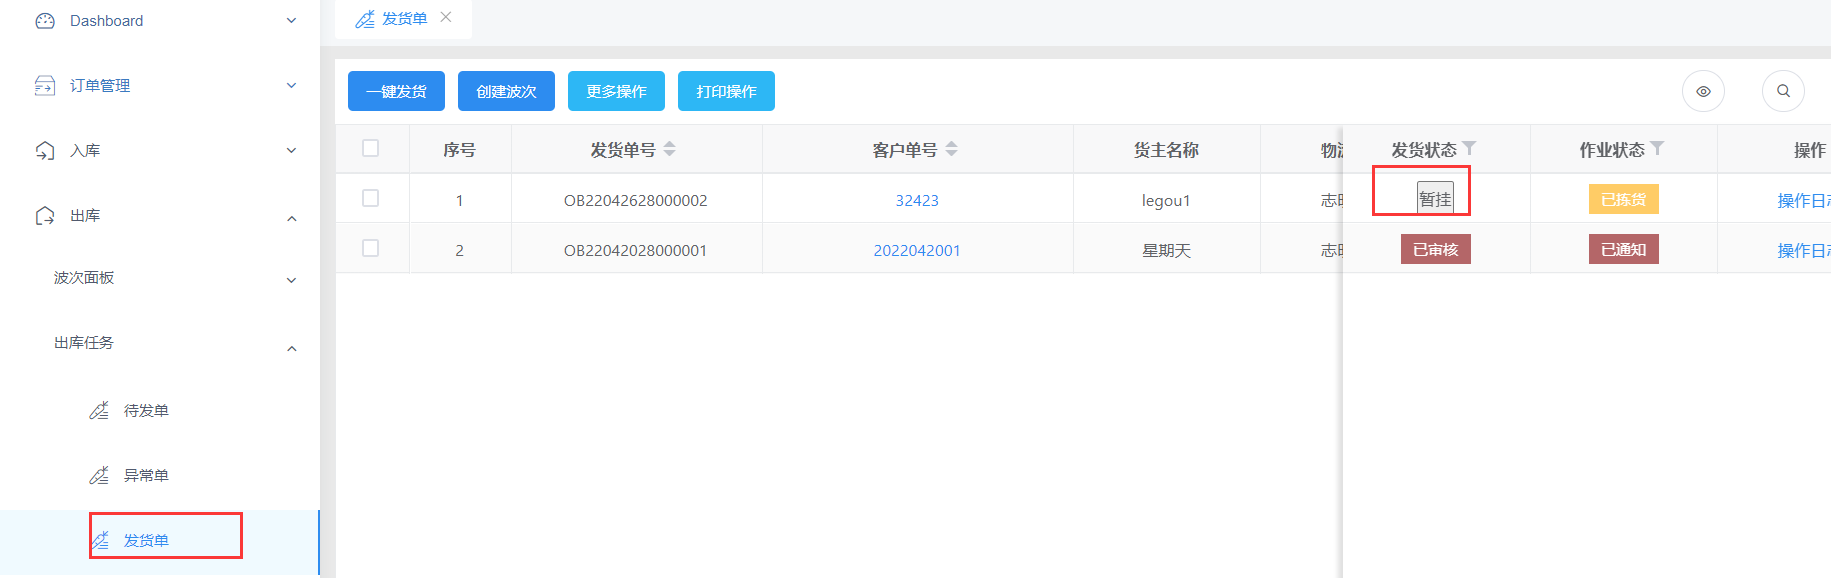The height and width of the screenshot is (578, 1831).
Task: Collapse the 出库 menu chevron
Action: pos(291,218)
